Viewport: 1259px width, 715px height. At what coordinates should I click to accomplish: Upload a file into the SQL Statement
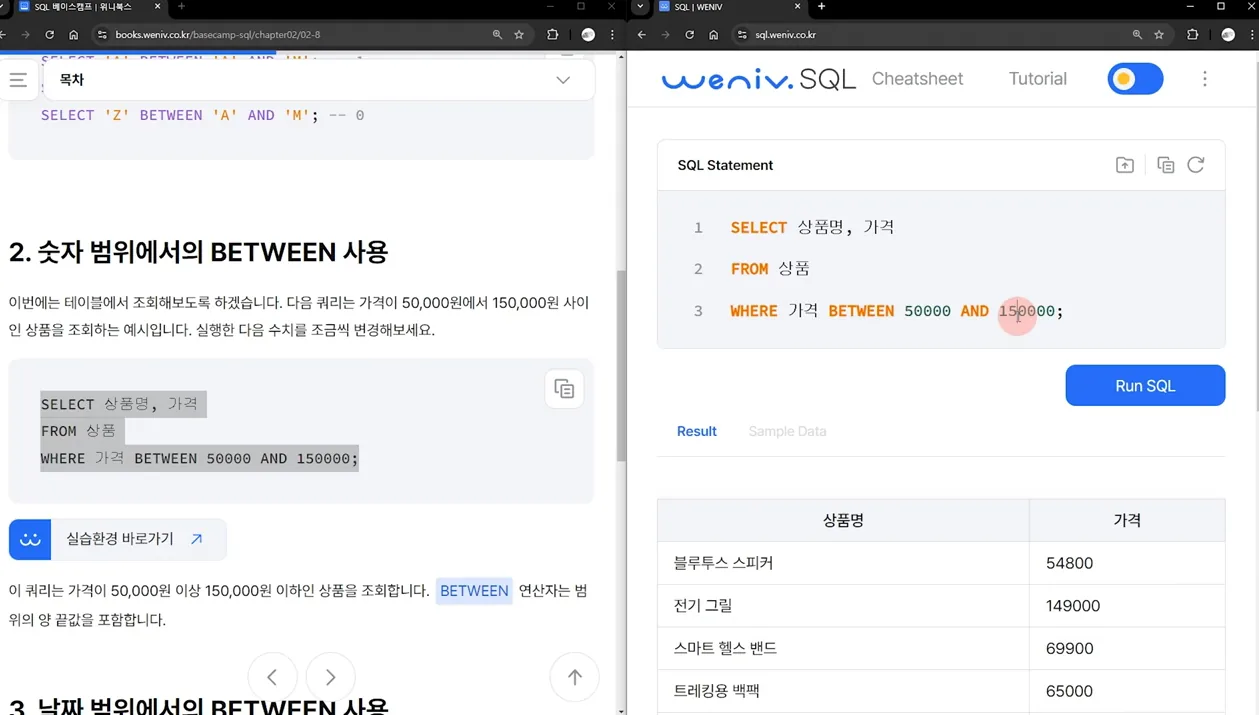click(x=1125, y=165)
